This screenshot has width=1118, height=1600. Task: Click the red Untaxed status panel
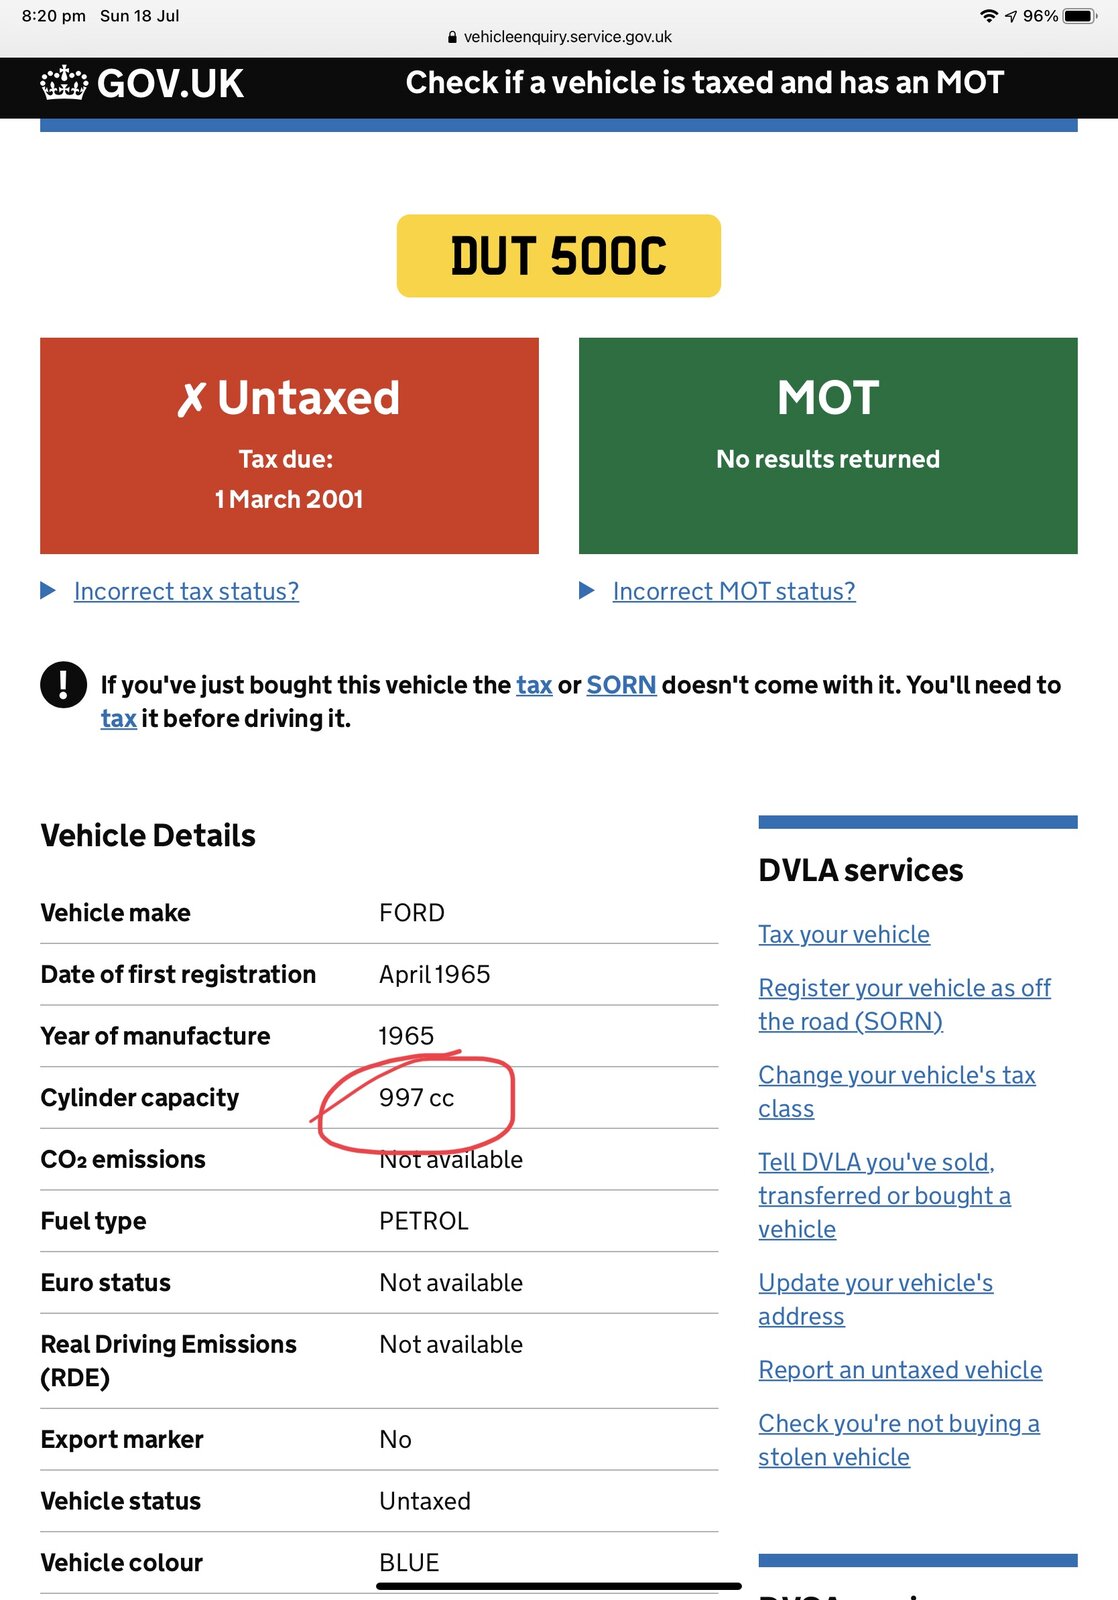point(289,445)
